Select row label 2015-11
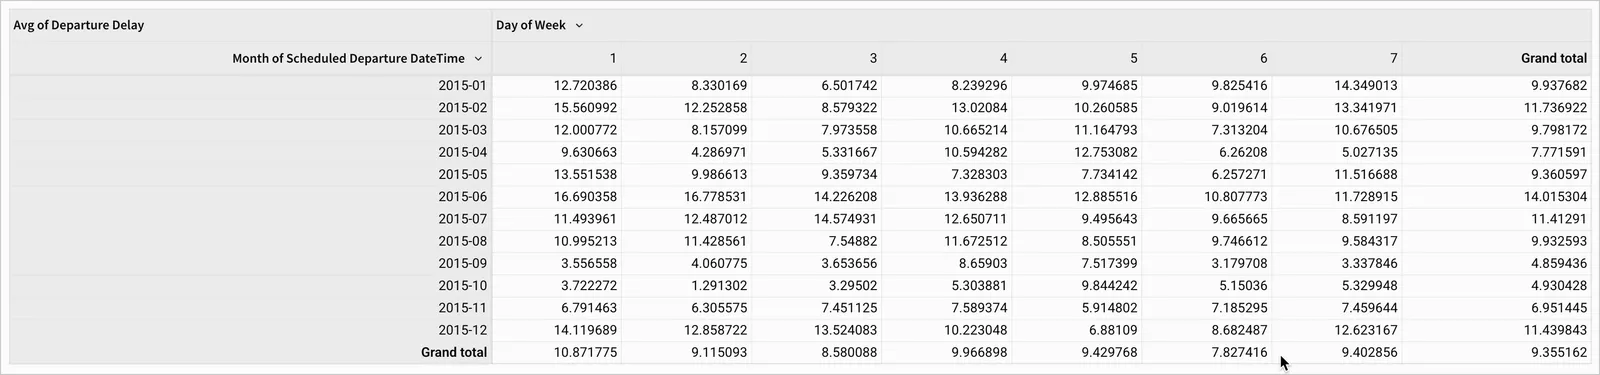This screenshot has height=375, width=1600. point(462,308)
